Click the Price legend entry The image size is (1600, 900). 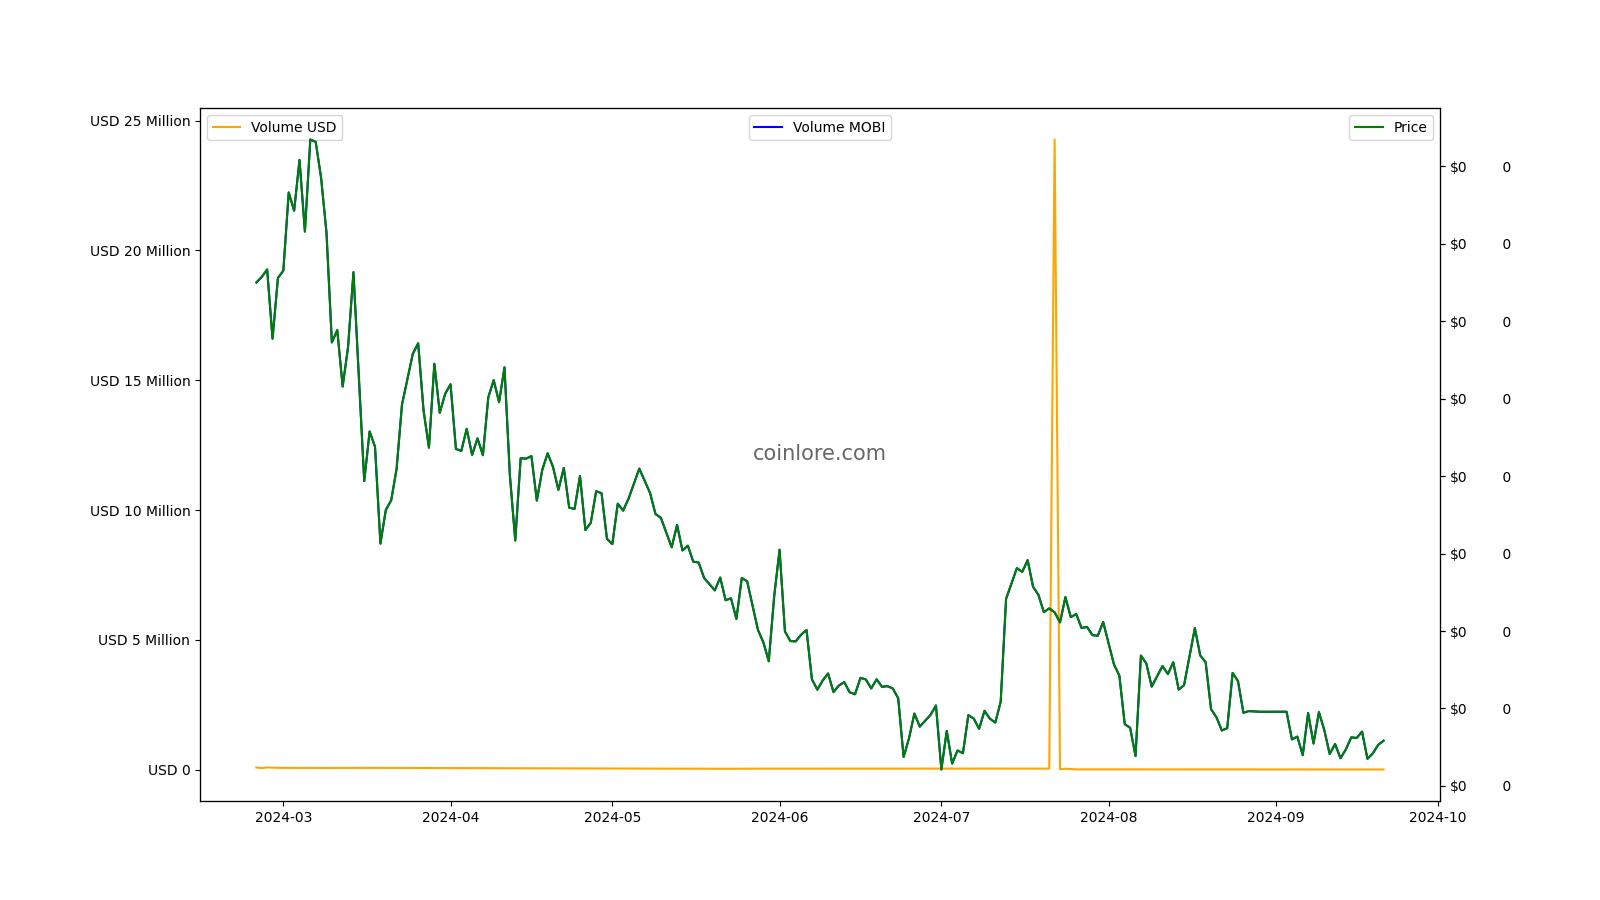coord(1391,128)
